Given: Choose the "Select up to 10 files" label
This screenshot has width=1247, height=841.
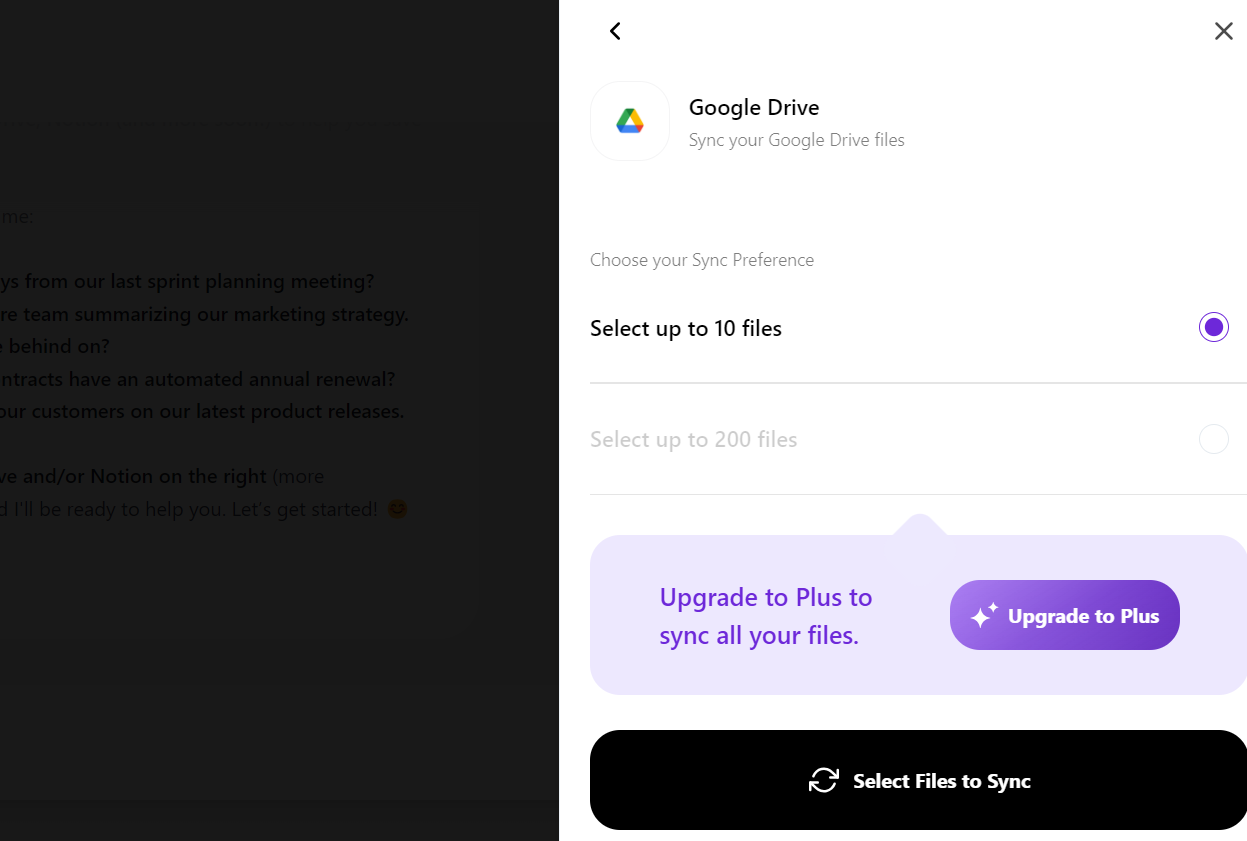Looking at the screenshot, I should coord(686,328).
